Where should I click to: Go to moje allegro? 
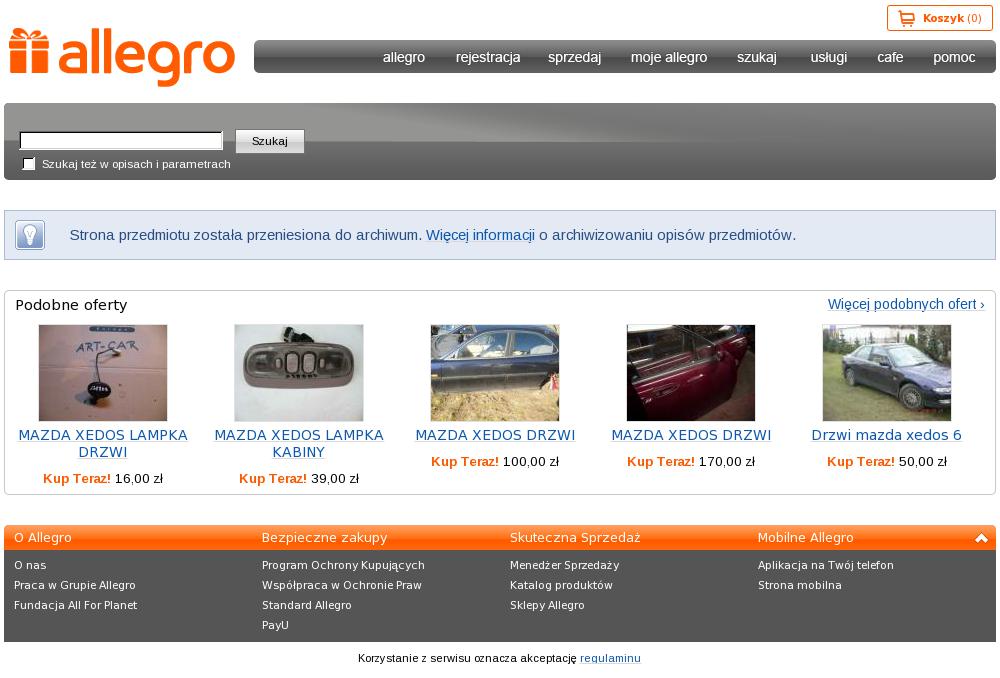[669, 57]
